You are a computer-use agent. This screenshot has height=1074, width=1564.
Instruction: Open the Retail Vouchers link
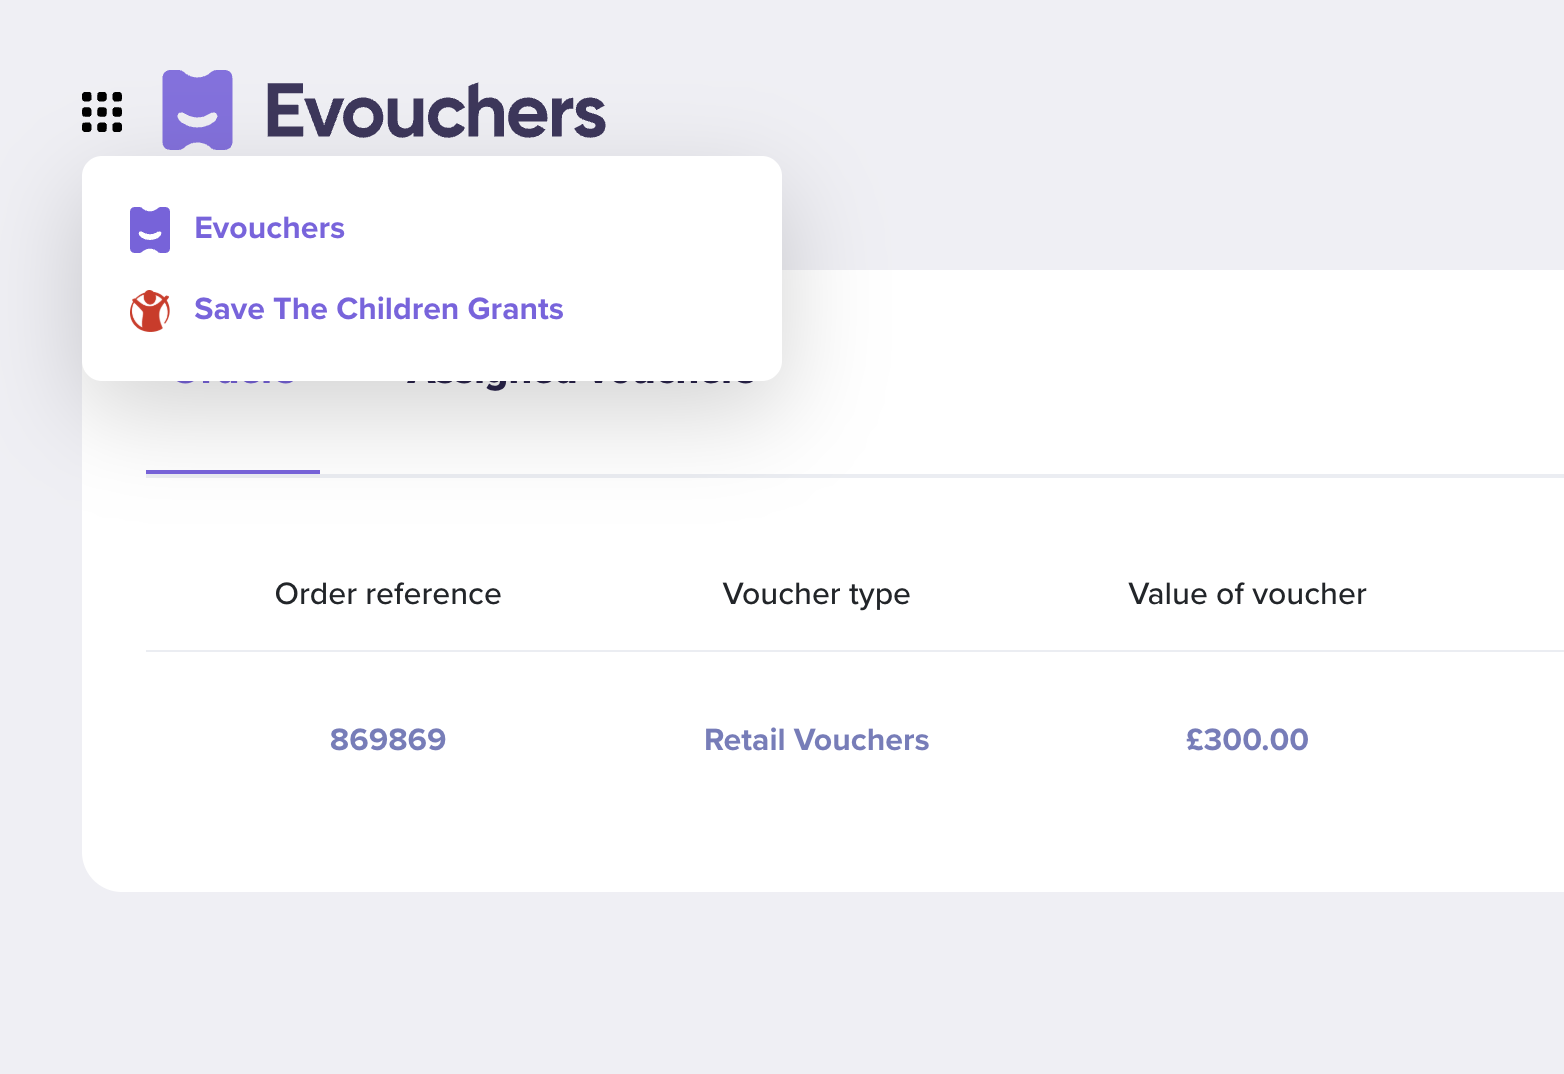coord(816,740)
